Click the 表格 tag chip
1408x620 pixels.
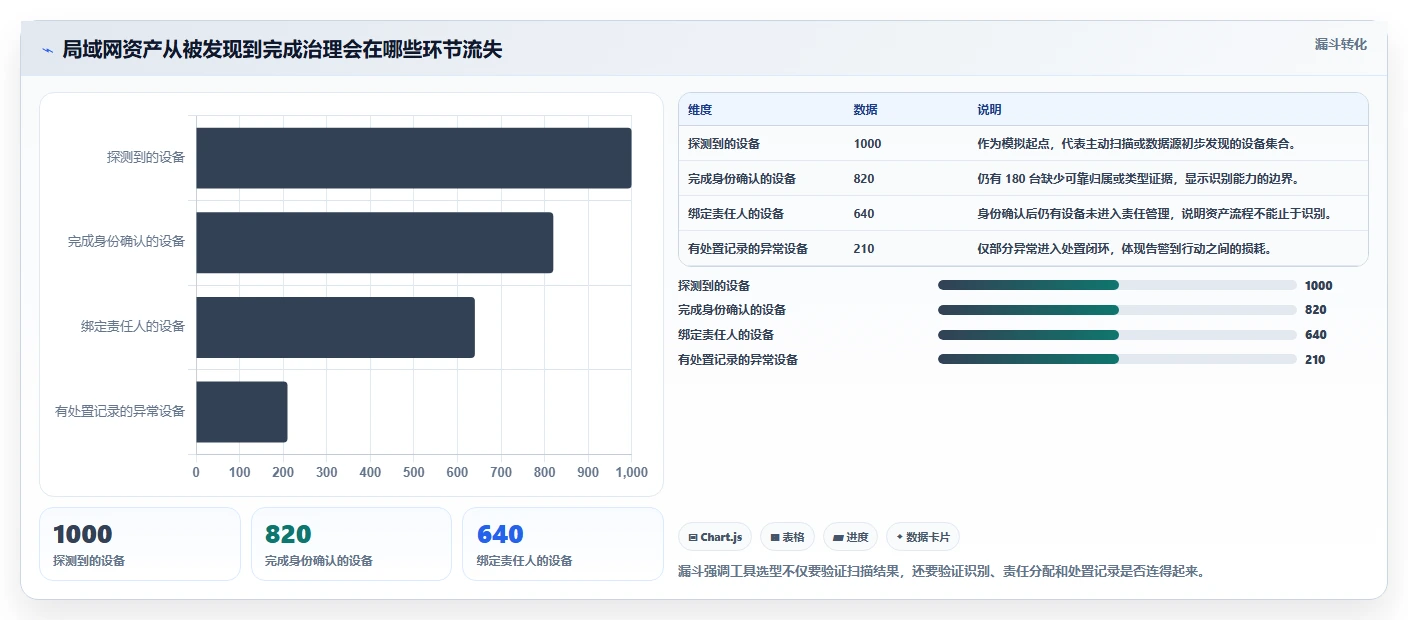788,537
